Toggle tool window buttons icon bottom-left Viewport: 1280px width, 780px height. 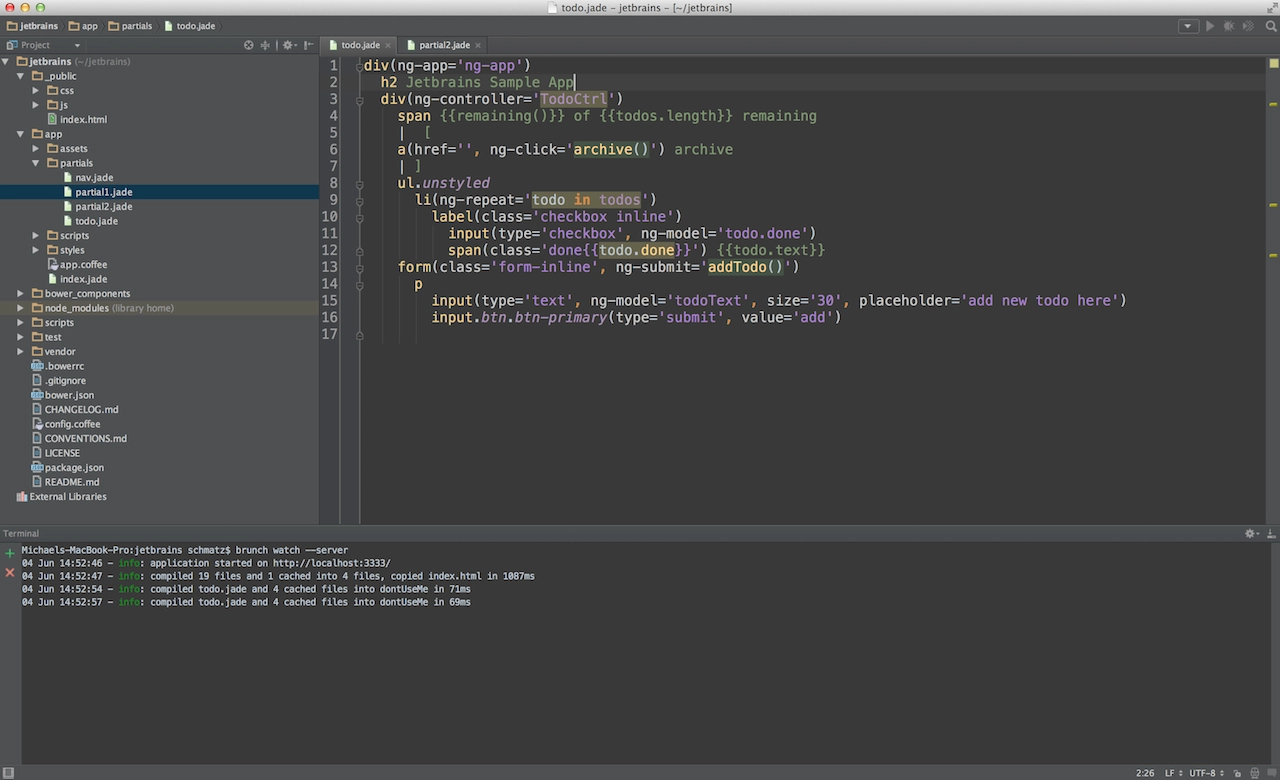point(8,773)
